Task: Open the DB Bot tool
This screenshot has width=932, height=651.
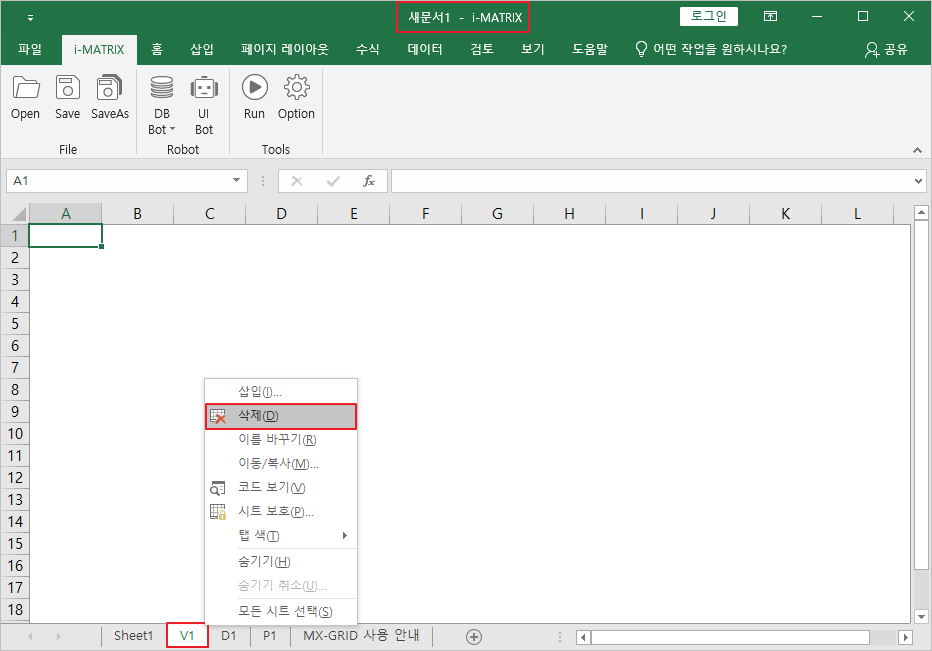Action: (162, 105)
